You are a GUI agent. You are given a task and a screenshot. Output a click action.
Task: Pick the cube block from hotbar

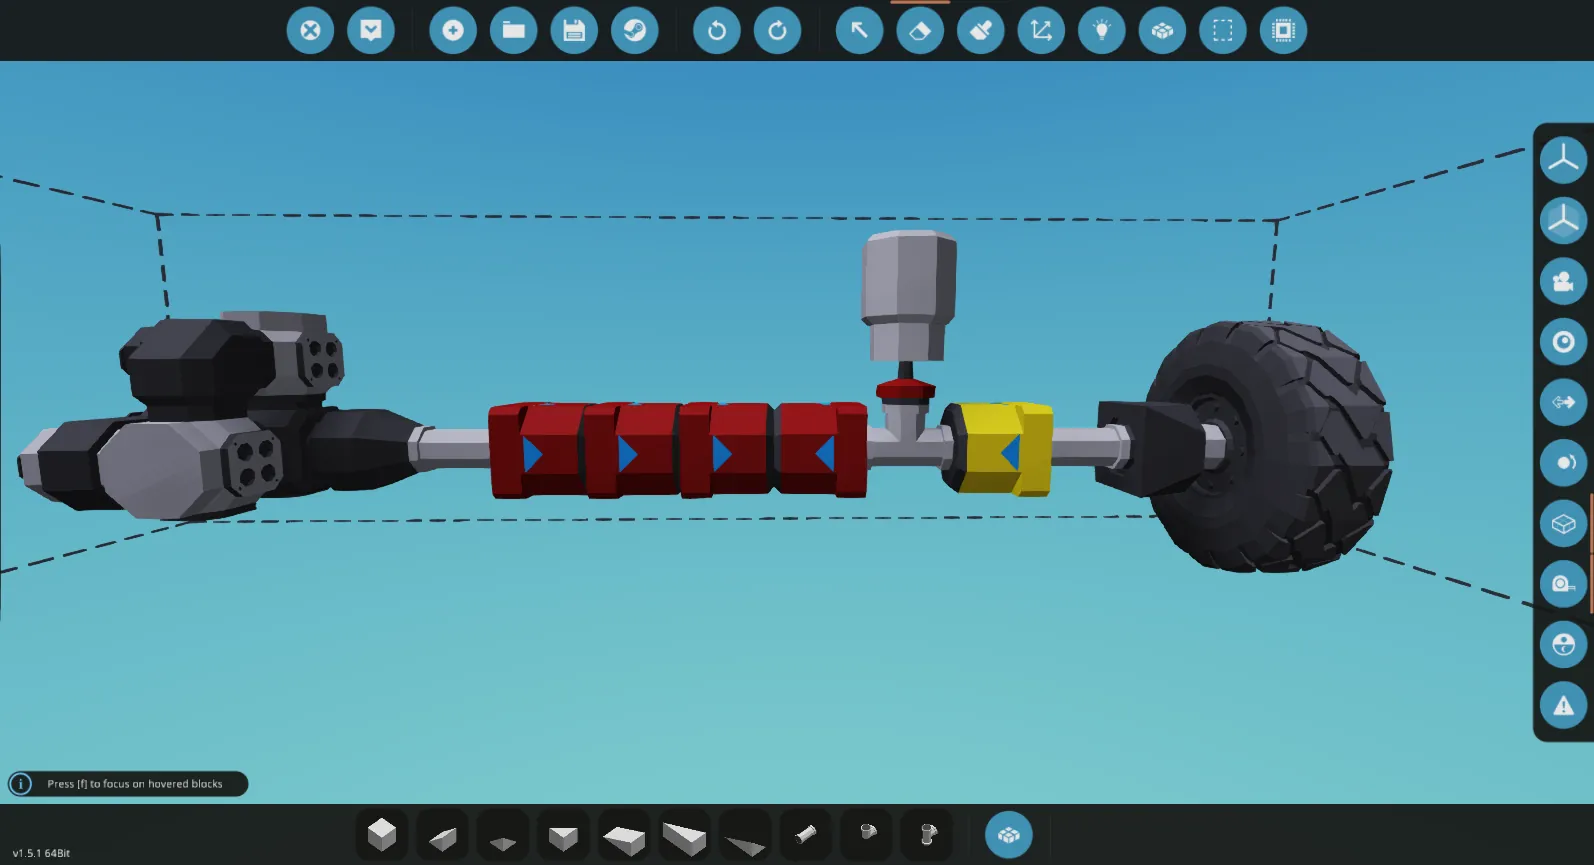[382, 835]
